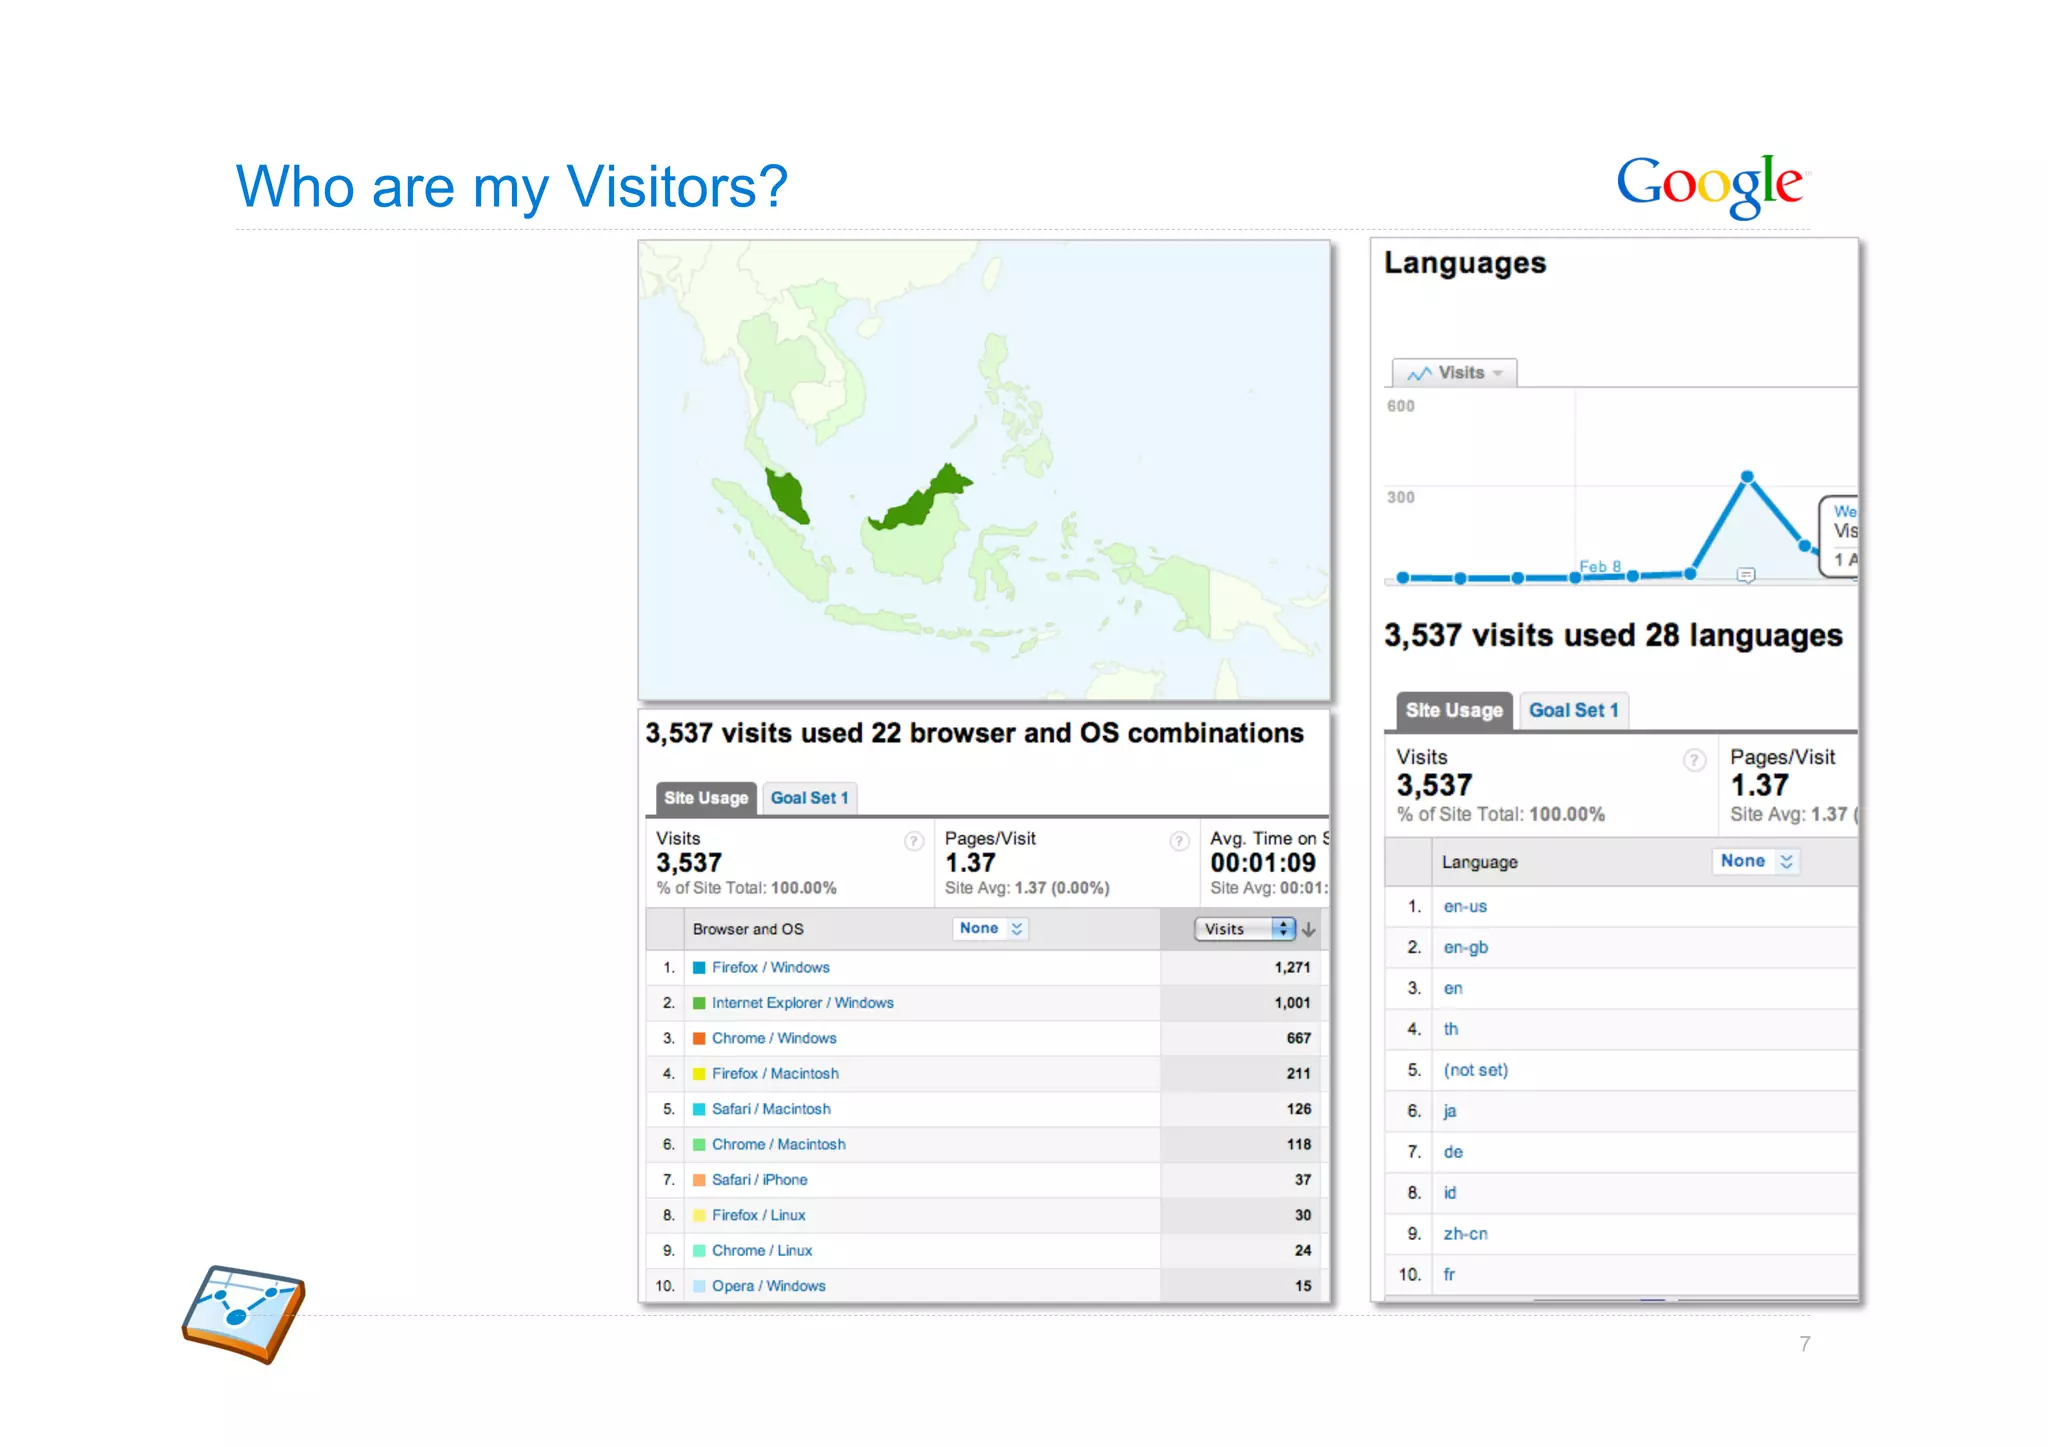Image resolution: width=2048 pixels, height=1447 pixels.
Task: Click the peak data point on Visits chart
Action: click(x=1747, y=476)
